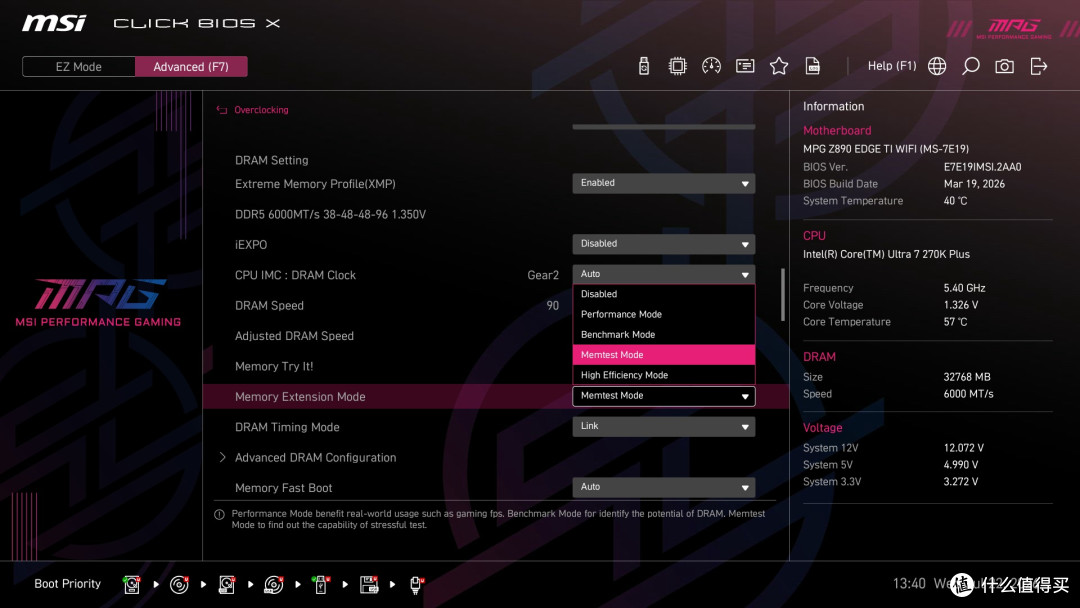The width and height of the screenshot is (1080, 608).
Task: Click the DRAM Setting heading
Action: pyautogui.click(x=271, y=160)
